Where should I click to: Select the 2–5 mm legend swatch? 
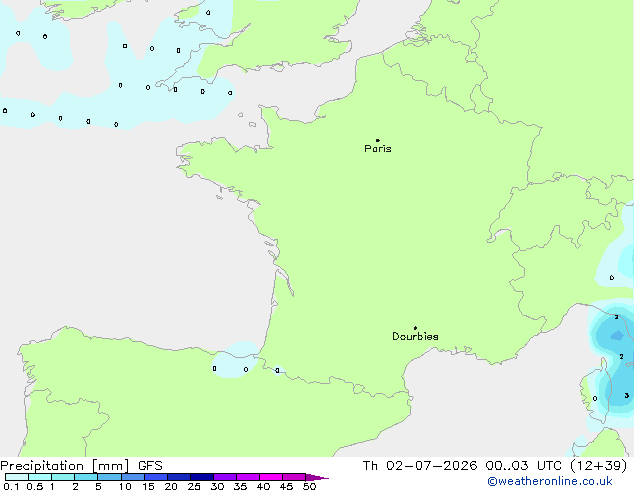pos(86,477)
